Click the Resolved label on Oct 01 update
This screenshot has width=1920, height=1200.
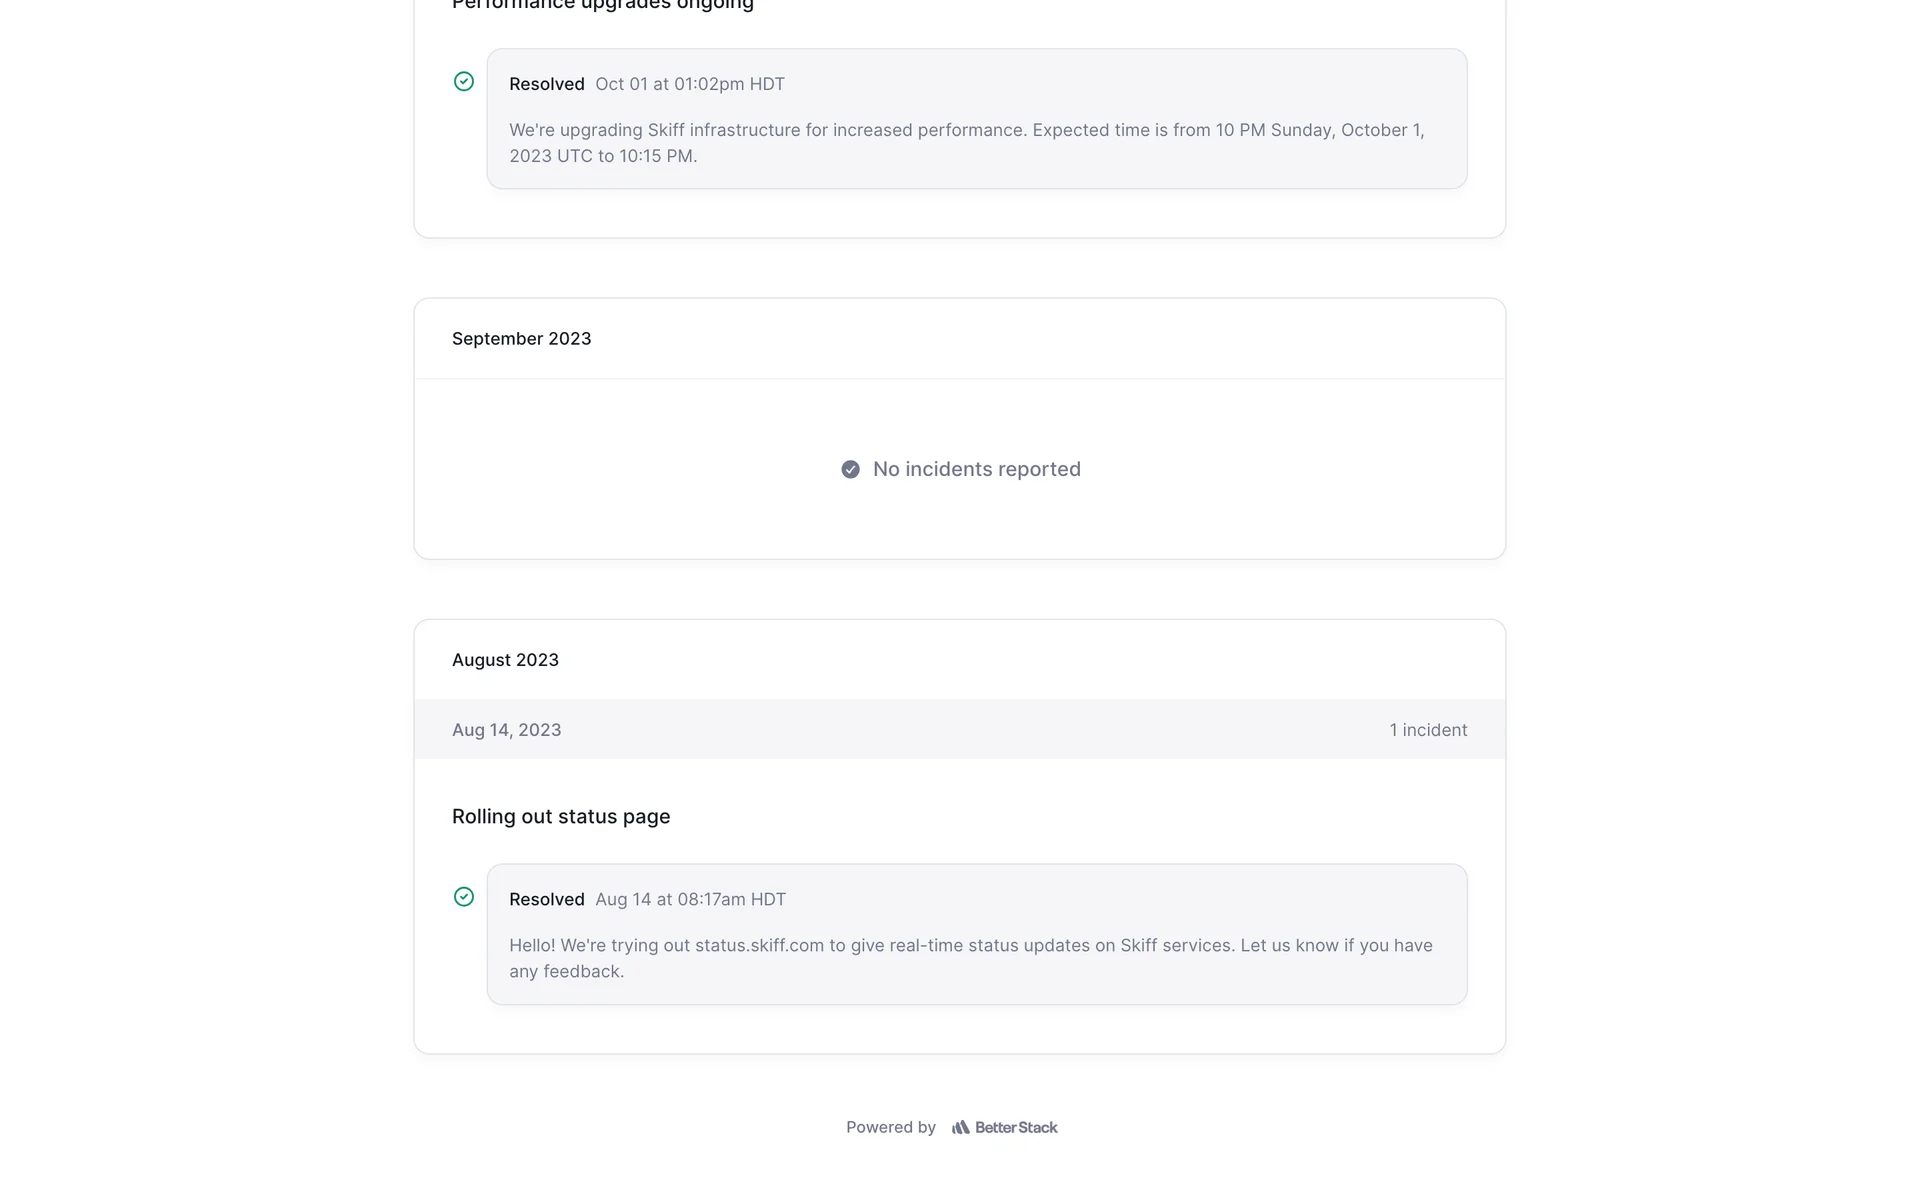click(x=546, y=84)
